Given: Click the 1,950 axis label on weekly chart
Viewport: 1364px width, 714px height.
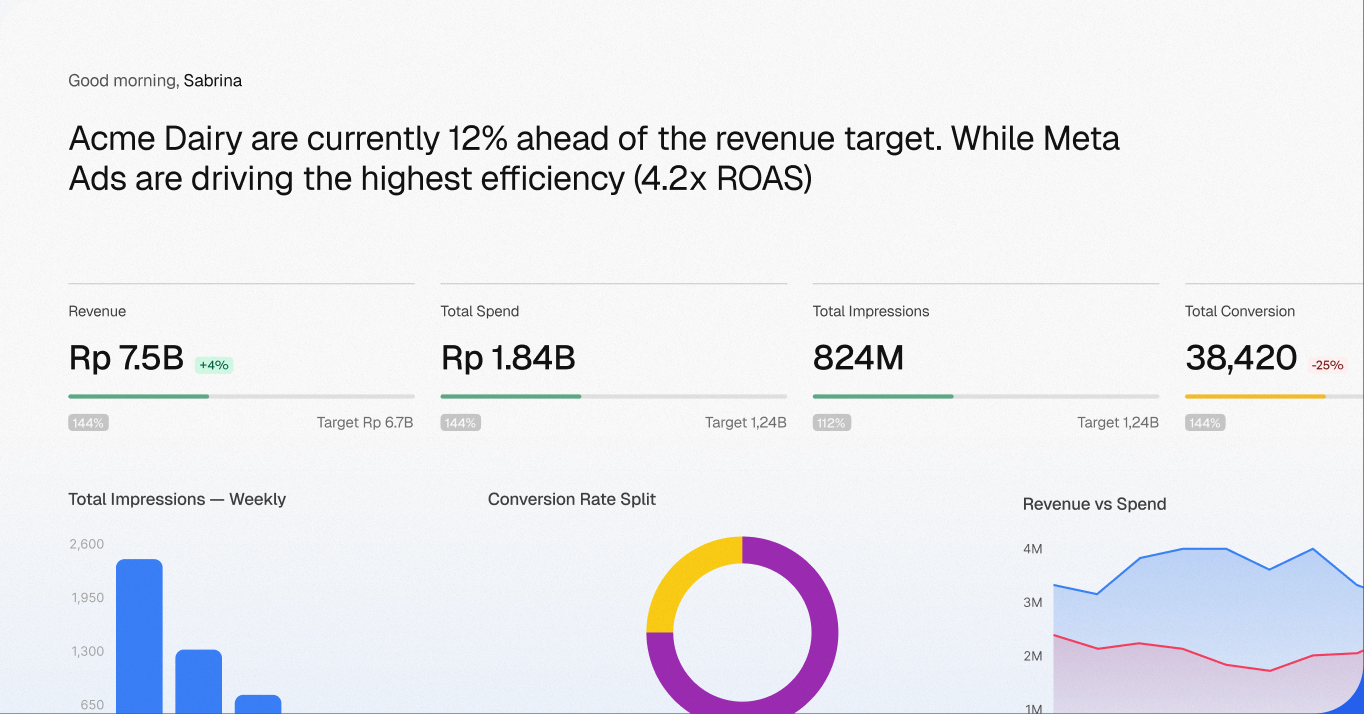Looking at the screenshot, I should [86, 598].
